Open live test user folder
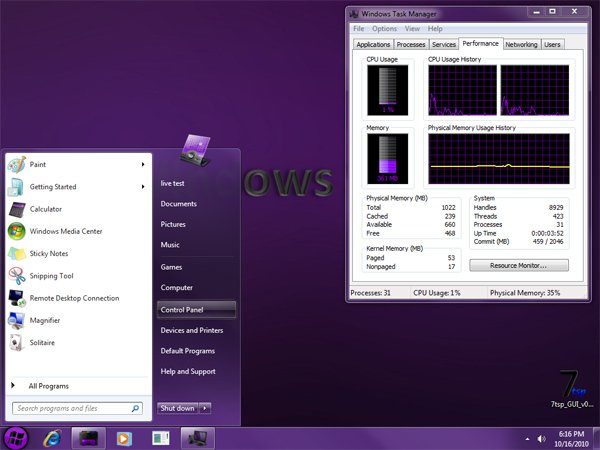 coord(173,183)
